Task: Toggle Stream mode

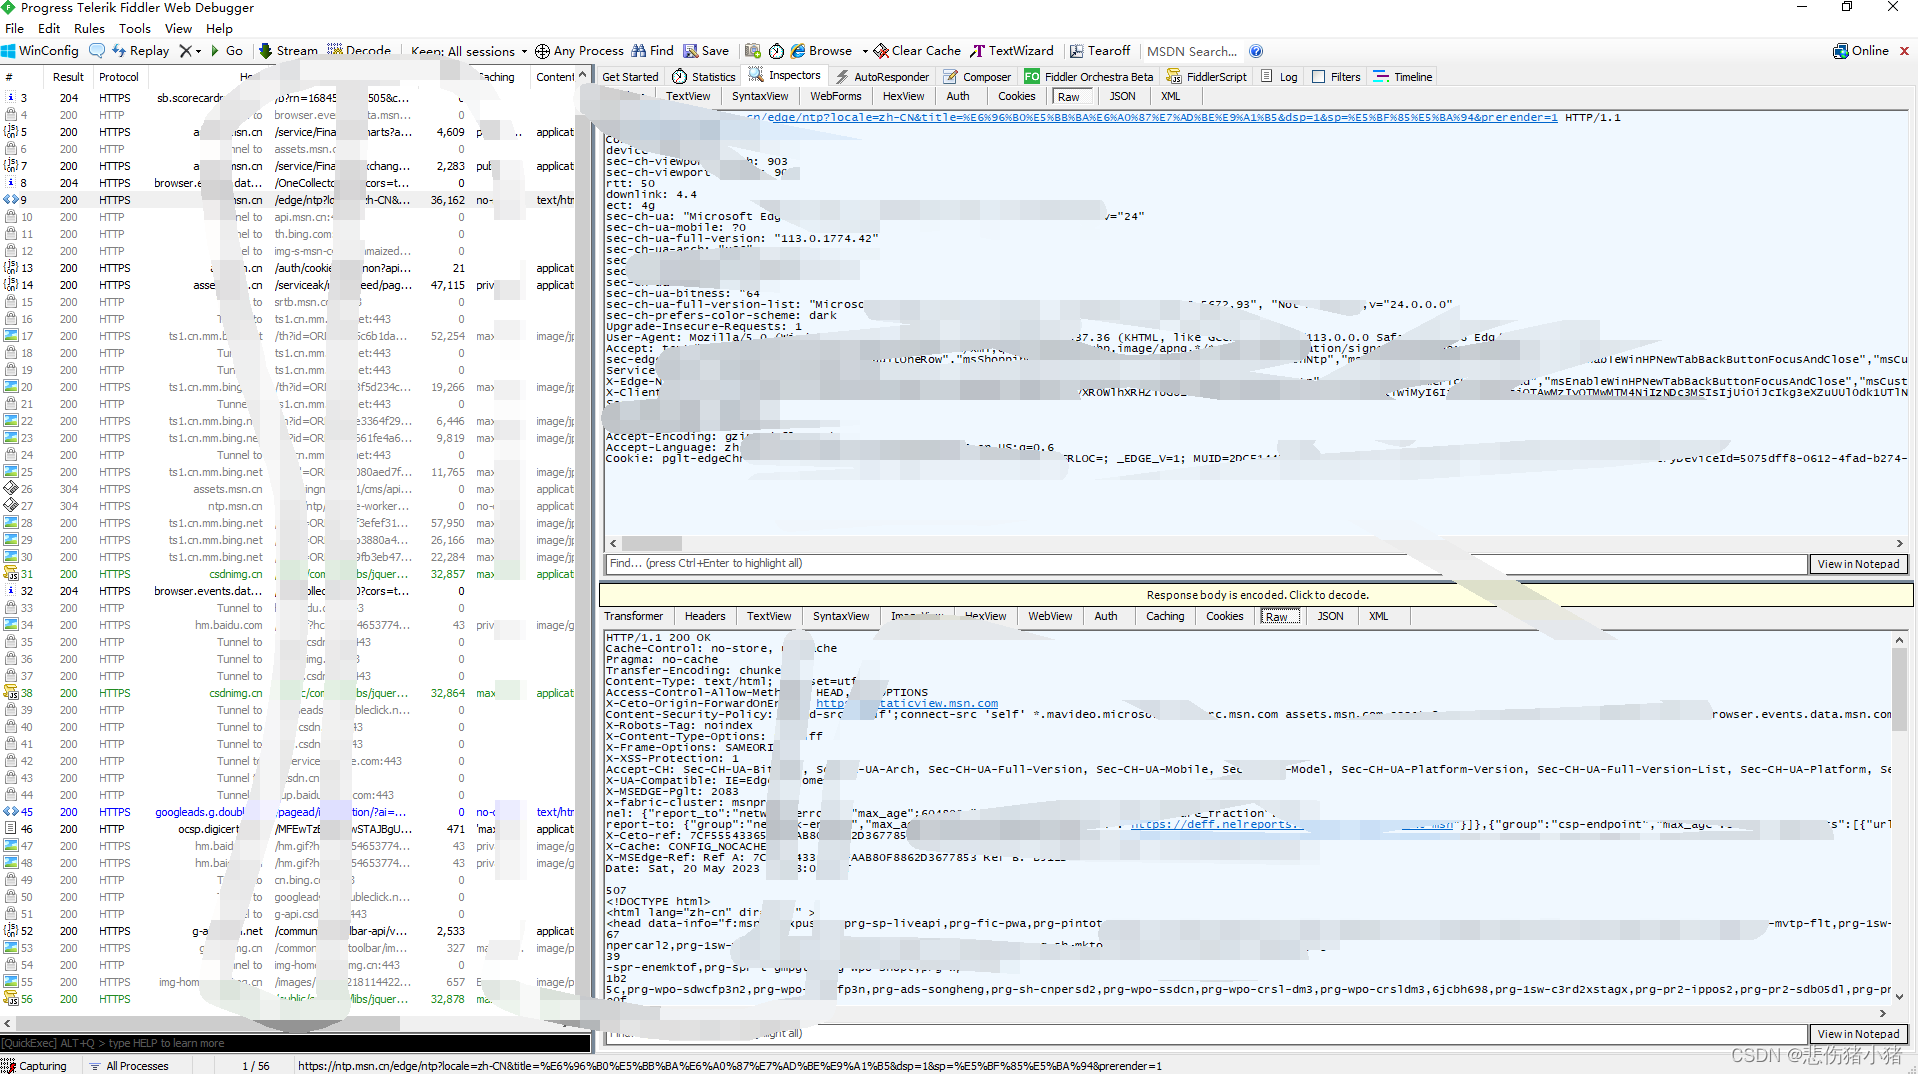Action: (288, 51)
